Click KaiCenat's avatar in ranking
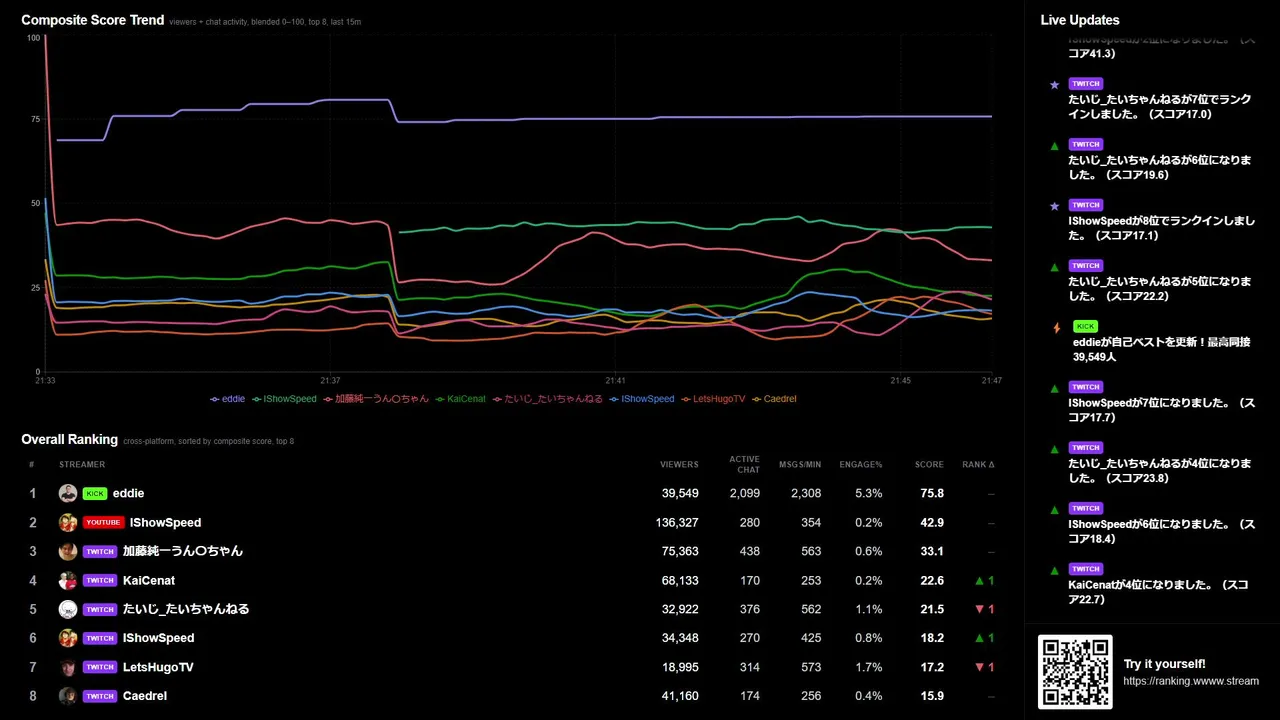Viewport: 1280px width, 720px height. tap(68, 580)
